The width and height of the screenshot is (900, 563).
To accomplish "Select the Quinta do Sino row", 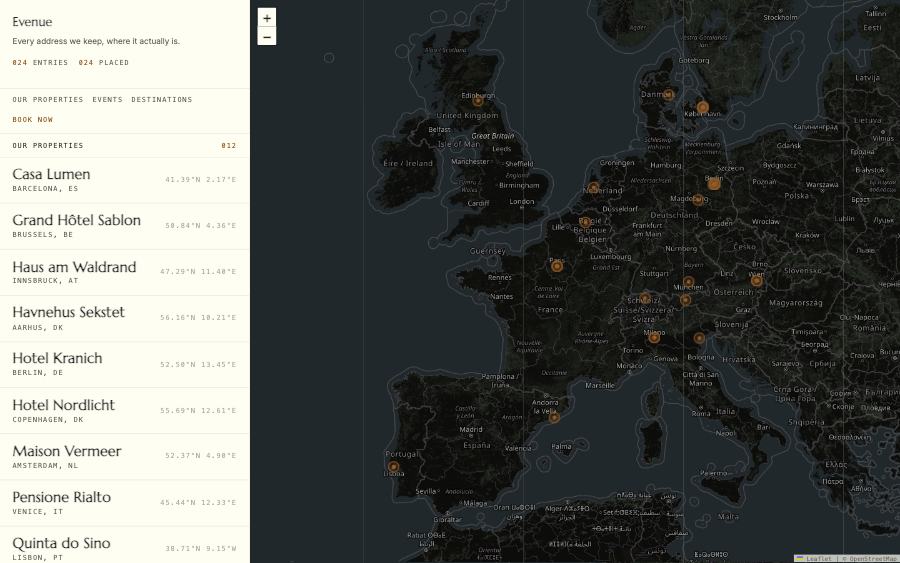I will [125, 545].
